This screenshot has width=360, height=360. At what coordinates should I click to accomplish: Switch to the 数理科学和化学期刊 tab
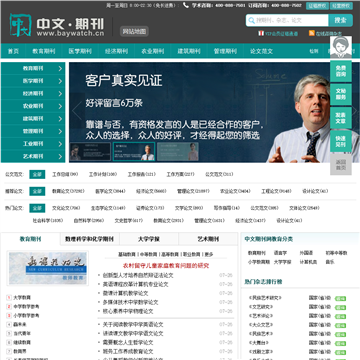[90, 239]
